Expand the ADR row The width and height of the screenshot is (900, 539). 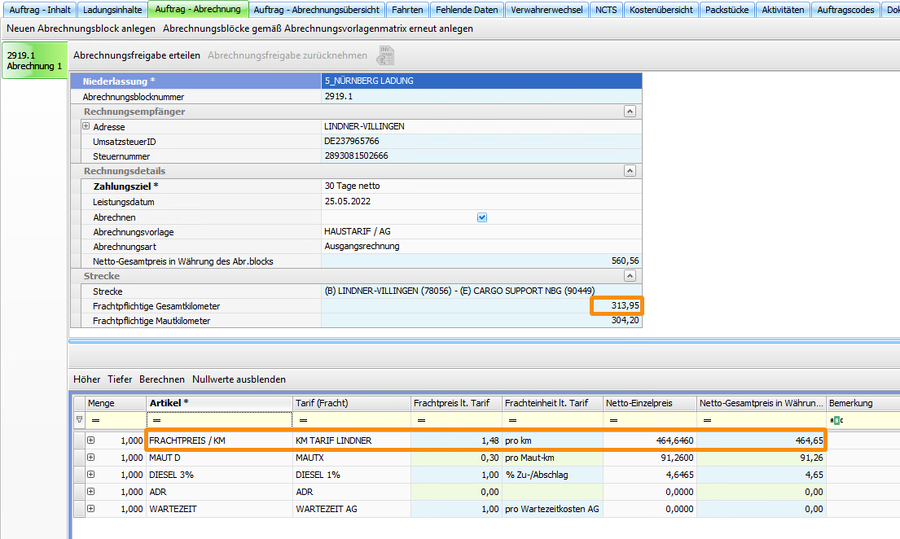pos(91,491)
